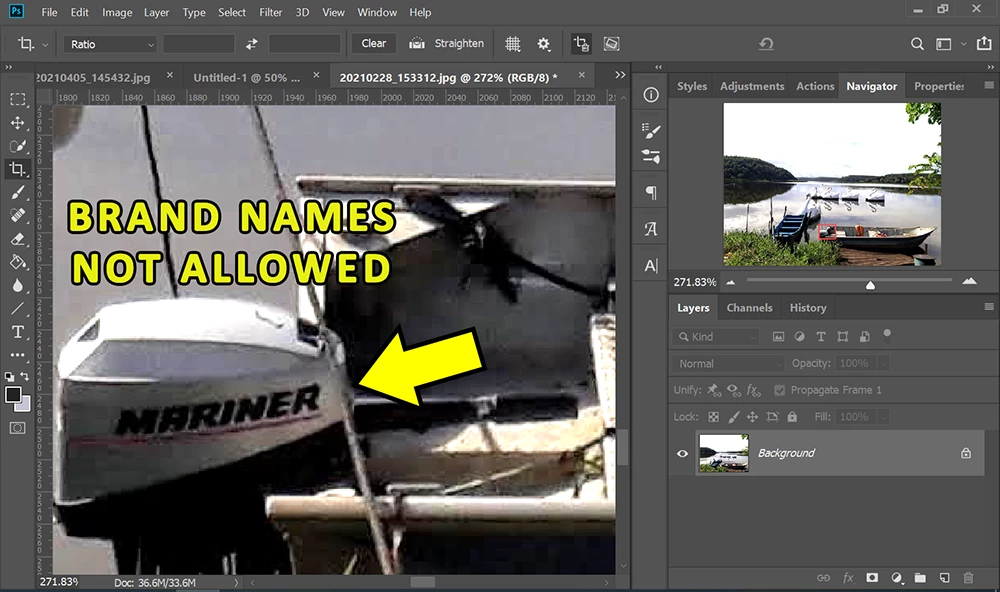1000x592 pixels.
Task: Open the Normal blend mode dropdown
Action: pos(728,363)
